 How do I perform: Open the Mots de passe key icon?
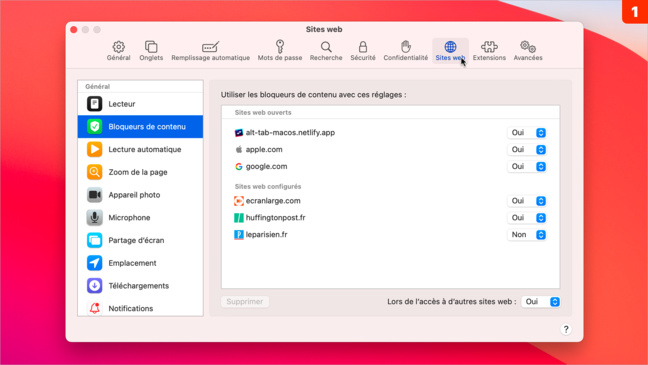point(280,46)
